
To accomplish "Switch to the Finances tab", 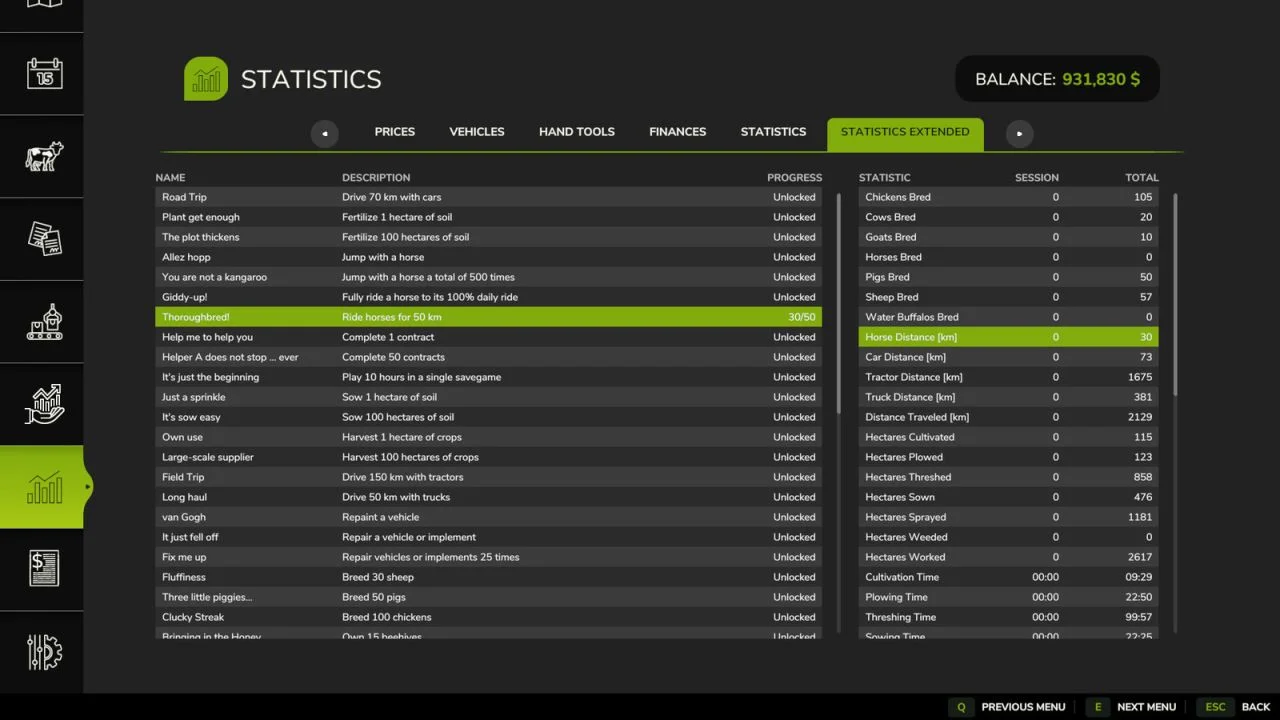I will [678, 132].
